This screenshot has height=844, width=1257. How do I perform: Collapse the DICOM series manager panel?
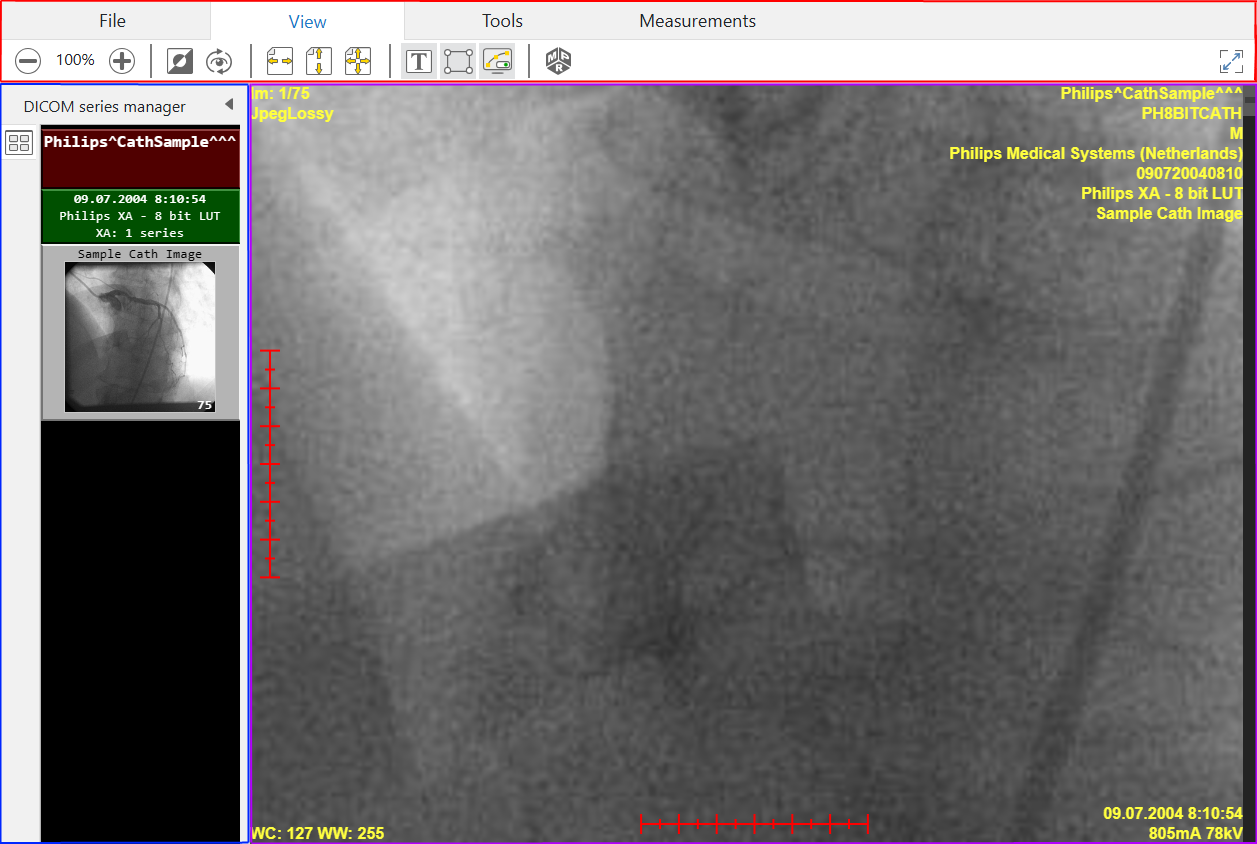point(229,104)
